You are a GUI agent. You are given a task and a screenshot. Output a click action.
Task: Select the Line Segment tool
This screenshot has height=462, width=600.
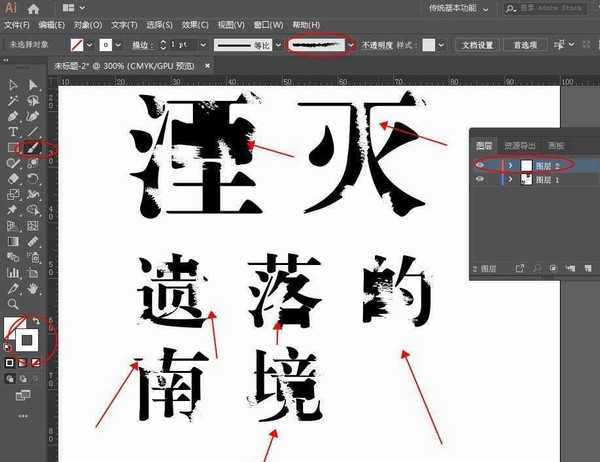(x=33, y=132)
